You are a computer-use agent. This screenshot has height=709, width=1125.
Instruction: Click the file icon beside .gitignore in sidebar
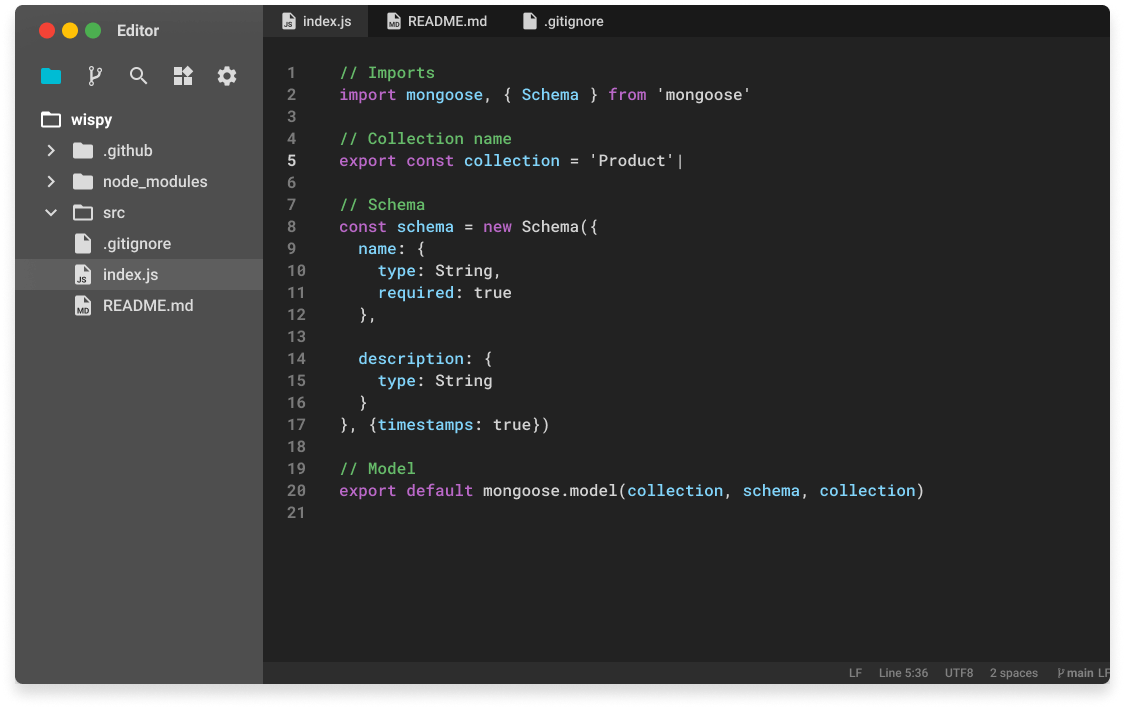point(83,244)
